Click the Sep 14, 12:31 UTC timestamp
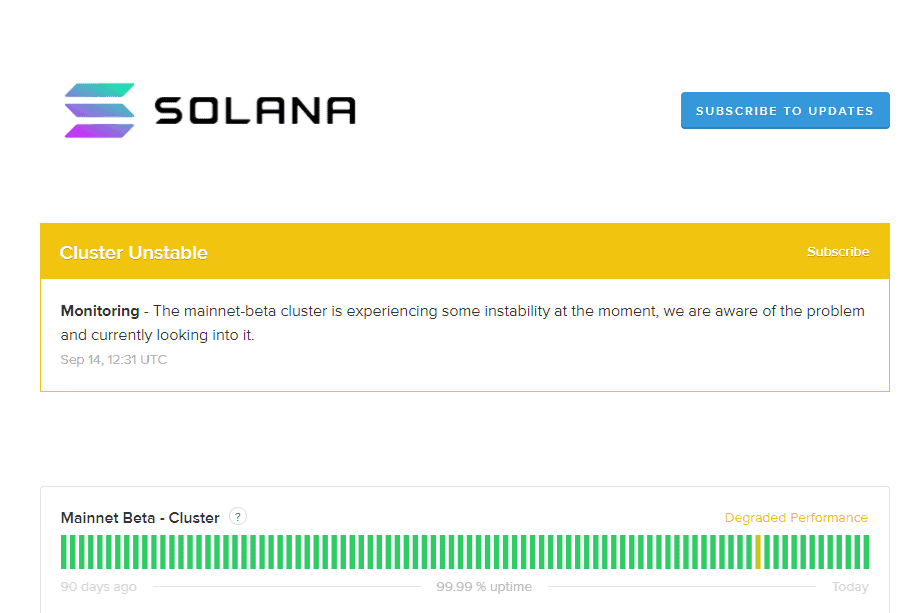 113,360
